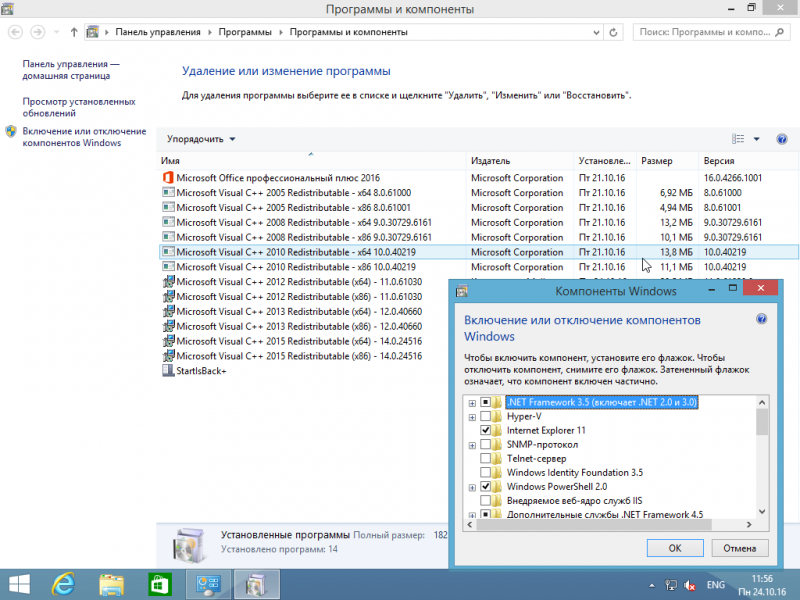800x600 pixels.
Task: Enable Telnet-сервер checkbox
Action: tap(485, 458)
